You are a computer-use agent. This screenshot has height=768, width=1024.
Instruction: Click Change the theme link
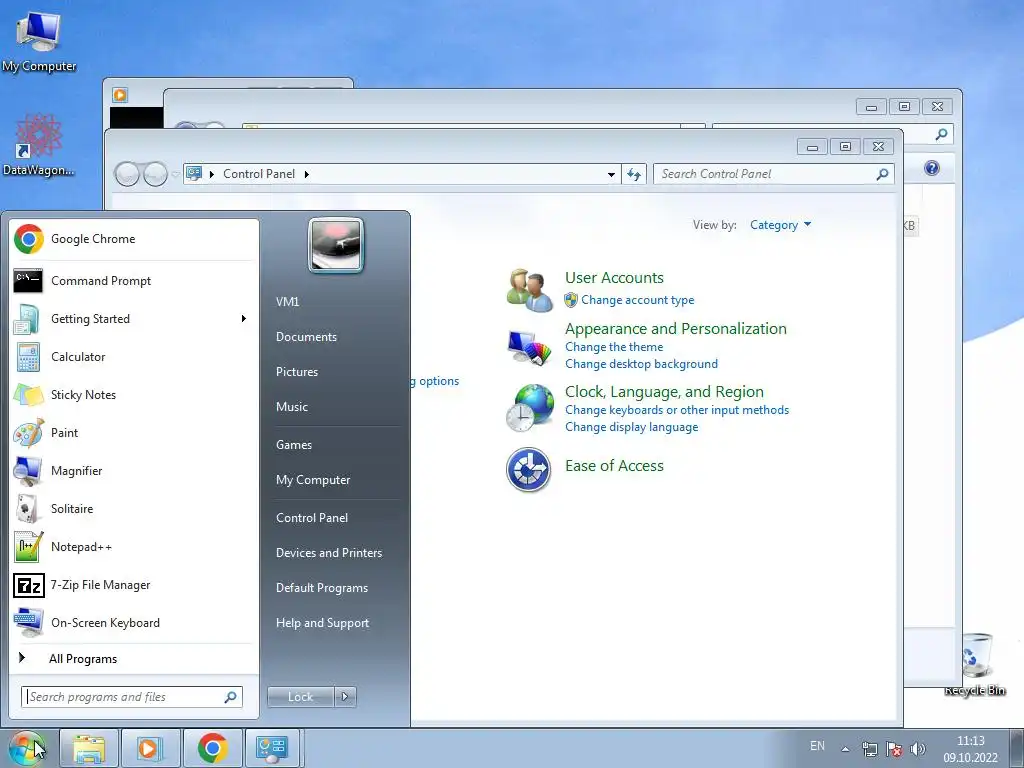pyautogui.click(x=614, y=347)
